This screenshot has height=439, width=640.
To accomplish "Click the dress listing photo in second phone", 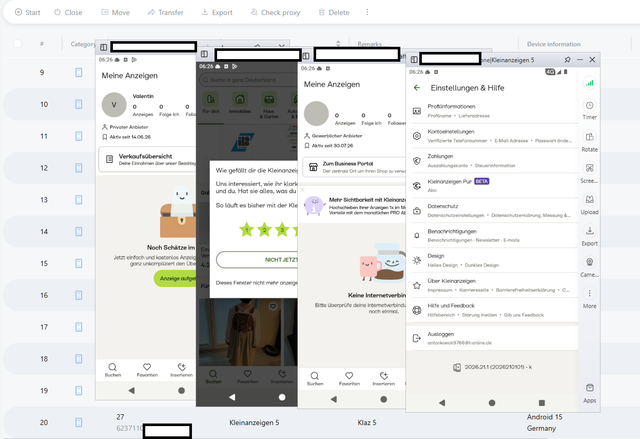I will pyautogui.click(x=240, y=332).
